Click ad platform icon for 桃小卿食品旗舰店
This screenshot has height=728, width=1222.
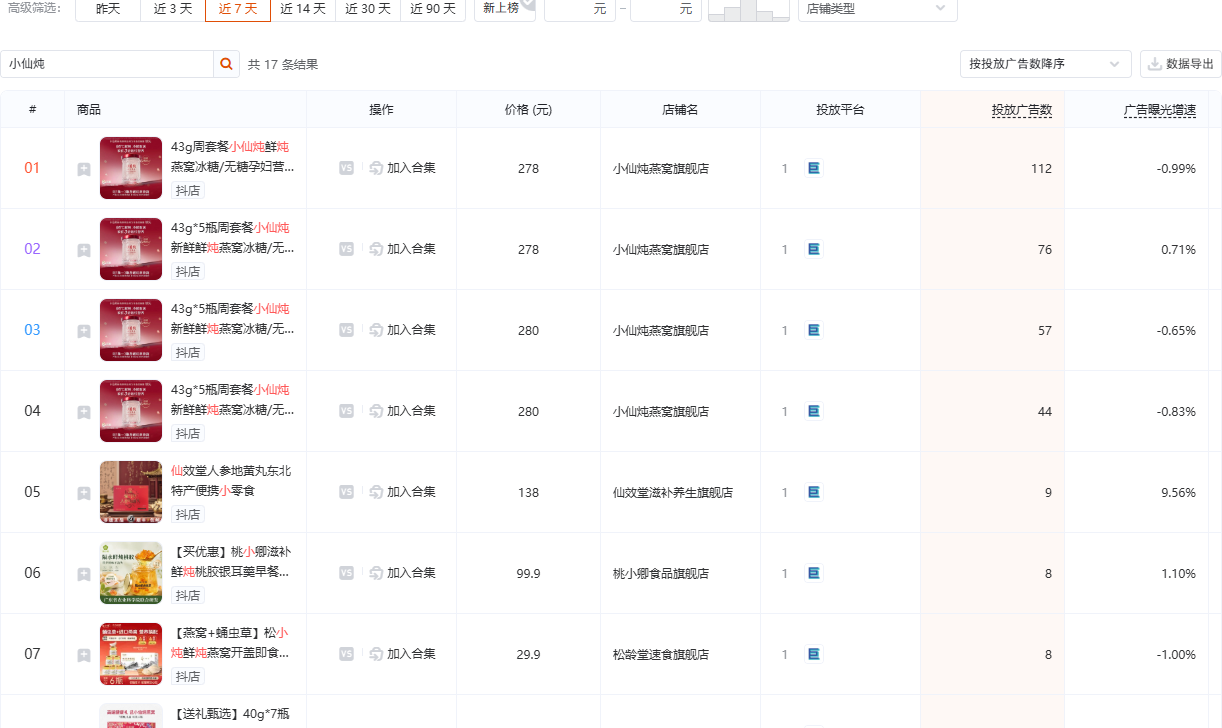click(814, 573)
